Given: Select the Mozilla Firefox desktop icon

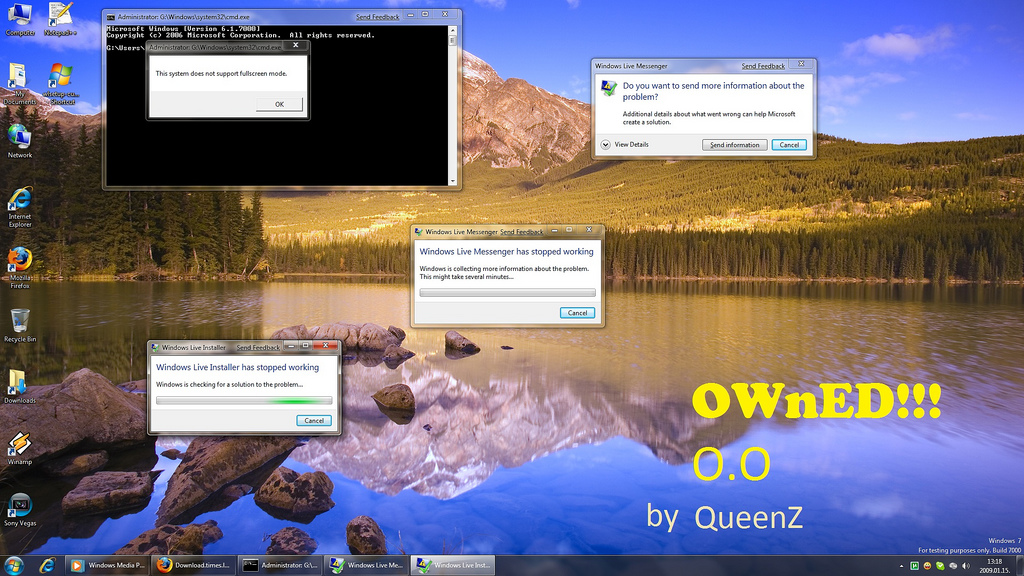Looking at the screenshot, I should [20, 268].
